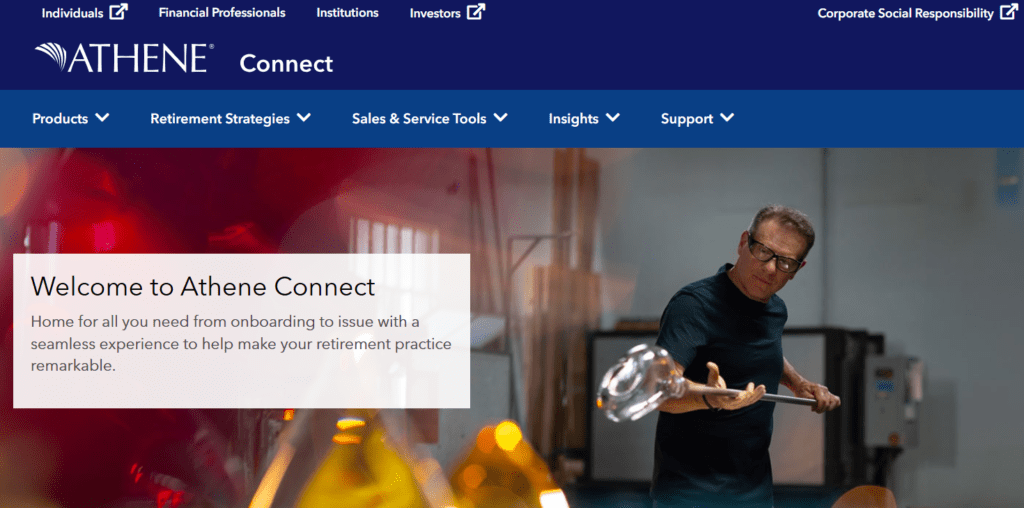Open the Insights menu label
Viewport: 1024px width, 508px height.
pyautogui.click(x=573, y=119)
